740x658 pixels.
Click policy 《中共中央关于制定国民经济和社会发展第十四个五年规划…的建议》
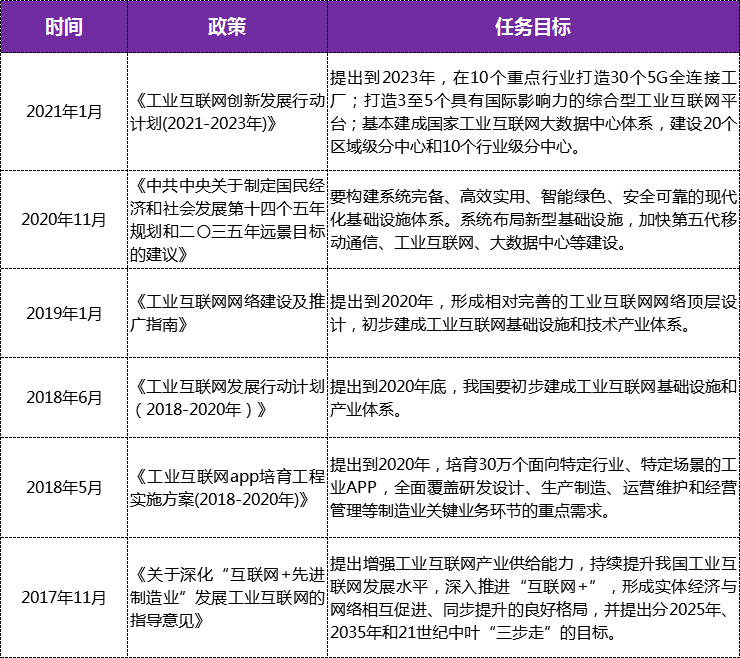tap(227, 219)
